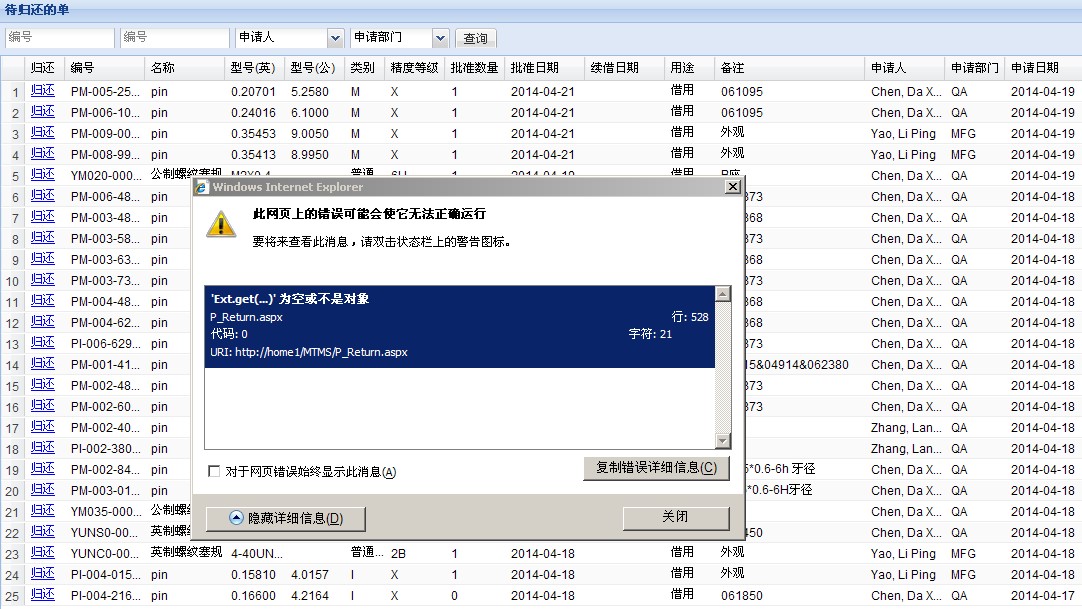Screen dimensions: 1082x609
Task: Sort by the 型号(公) column header
Action: (x=315, y=68)
